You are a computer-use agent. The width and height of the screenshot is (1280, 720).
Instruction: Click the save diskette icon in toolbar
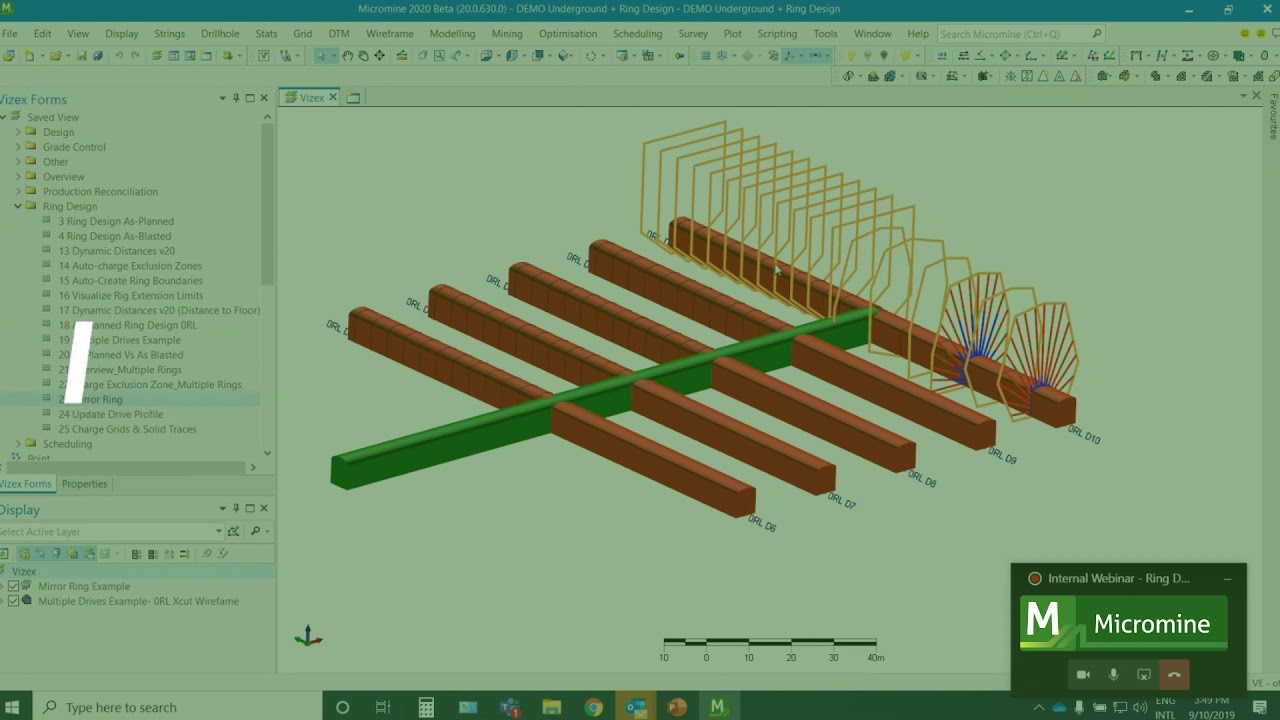82,56
